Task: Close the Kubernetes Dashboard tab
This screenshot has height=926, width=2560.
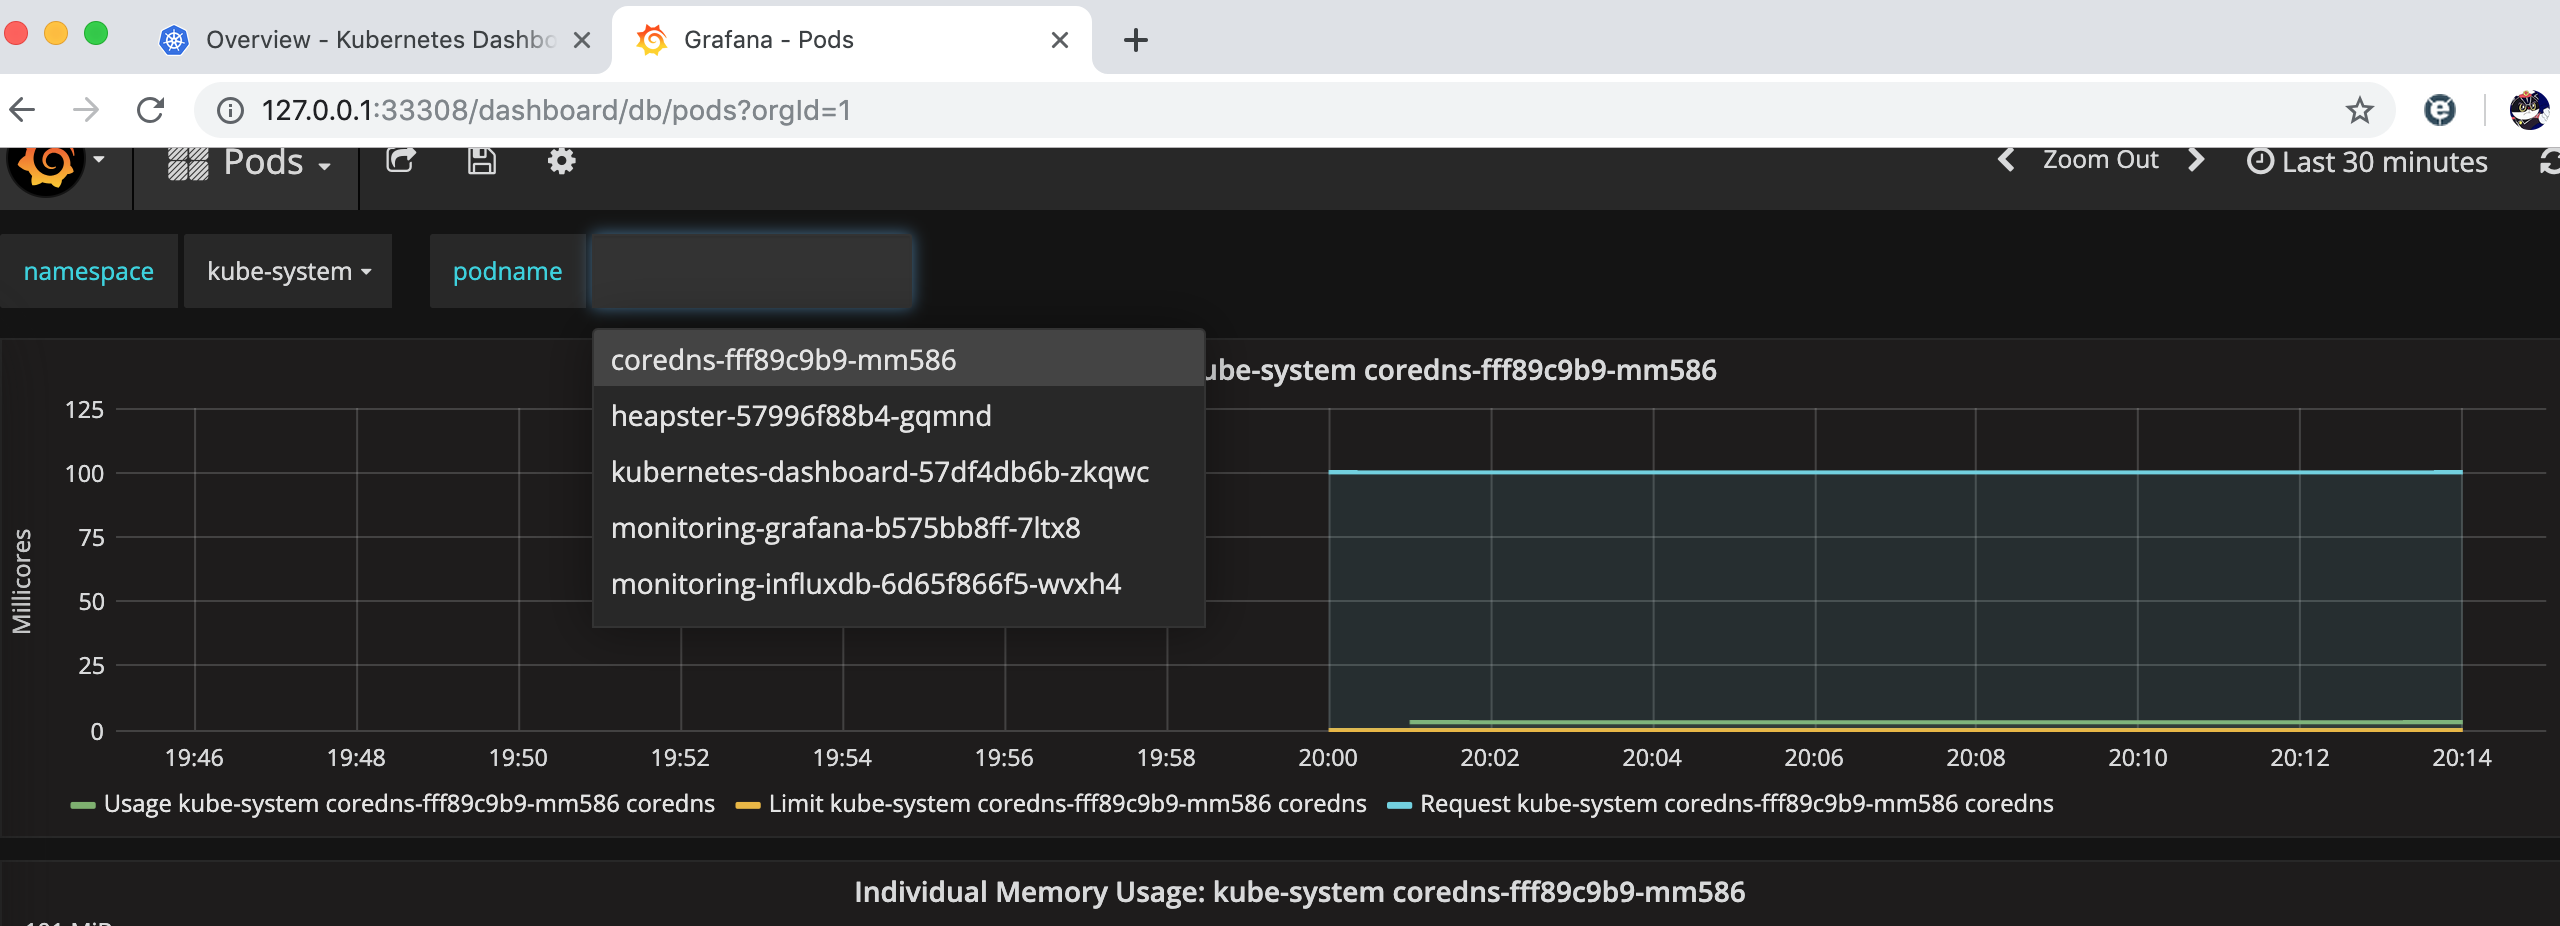Action: [582, 40]
